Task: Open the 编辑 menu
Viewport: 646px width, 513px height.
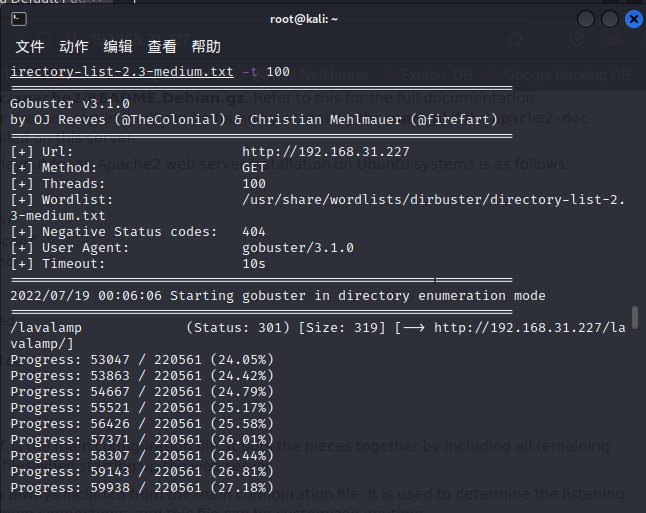Action: coord(118,47)
